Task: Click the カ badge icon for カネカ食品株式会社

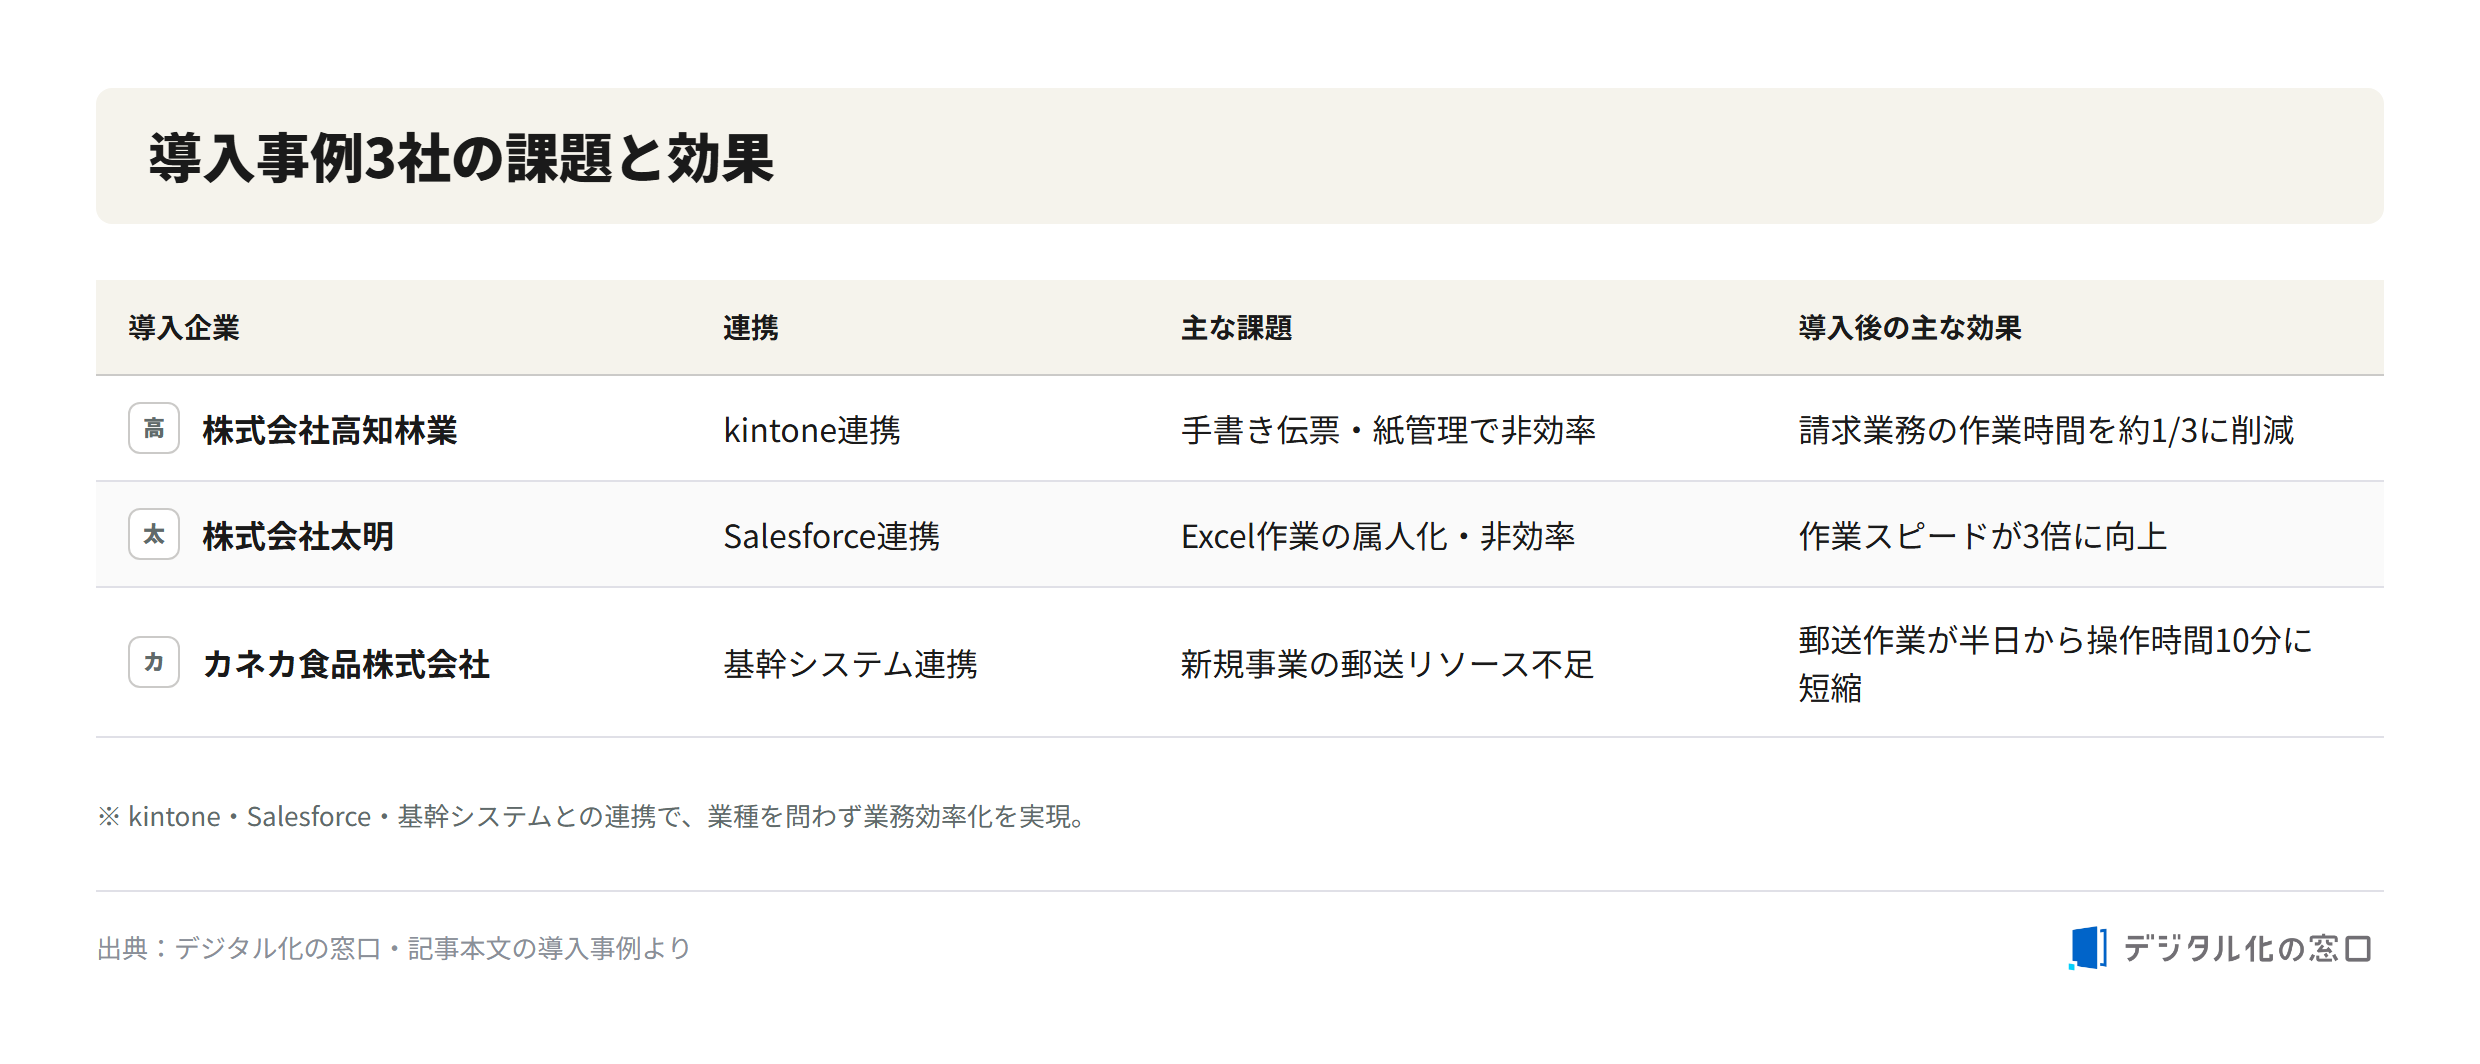Action: pyautogui.click(x=154, y=662)
